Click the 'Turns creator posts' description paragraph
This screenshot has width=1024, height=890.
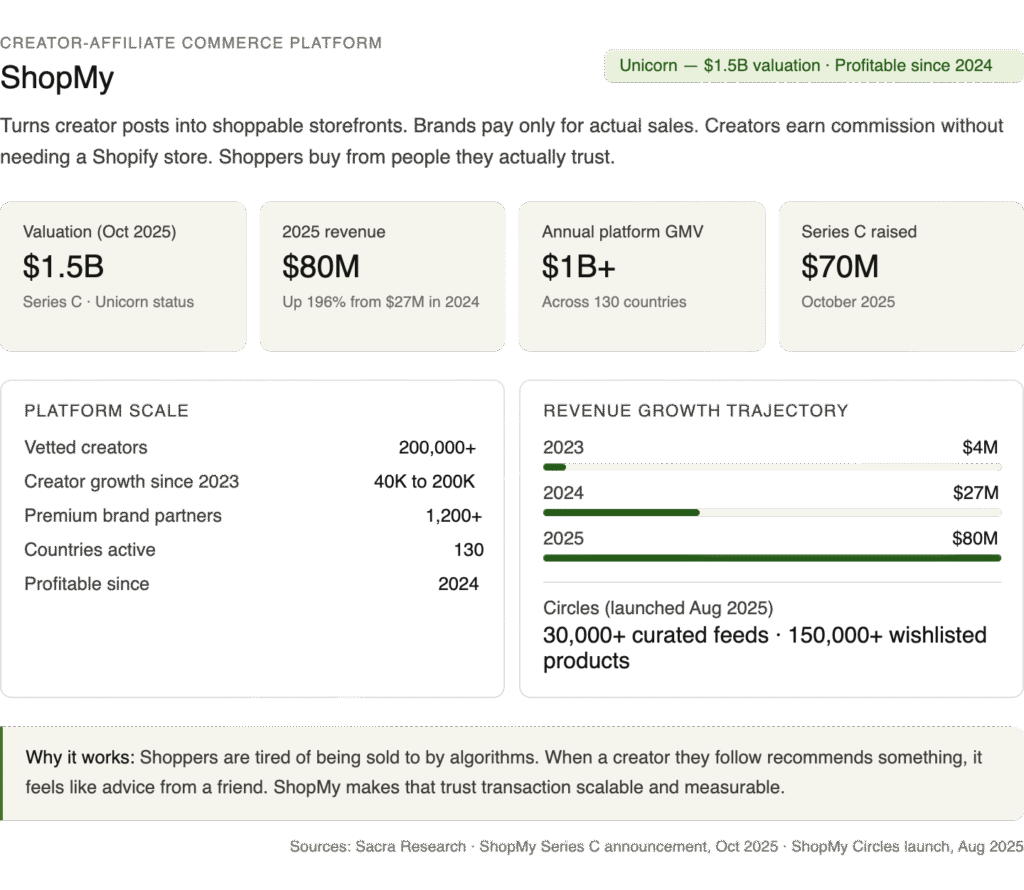click(502, 141)
